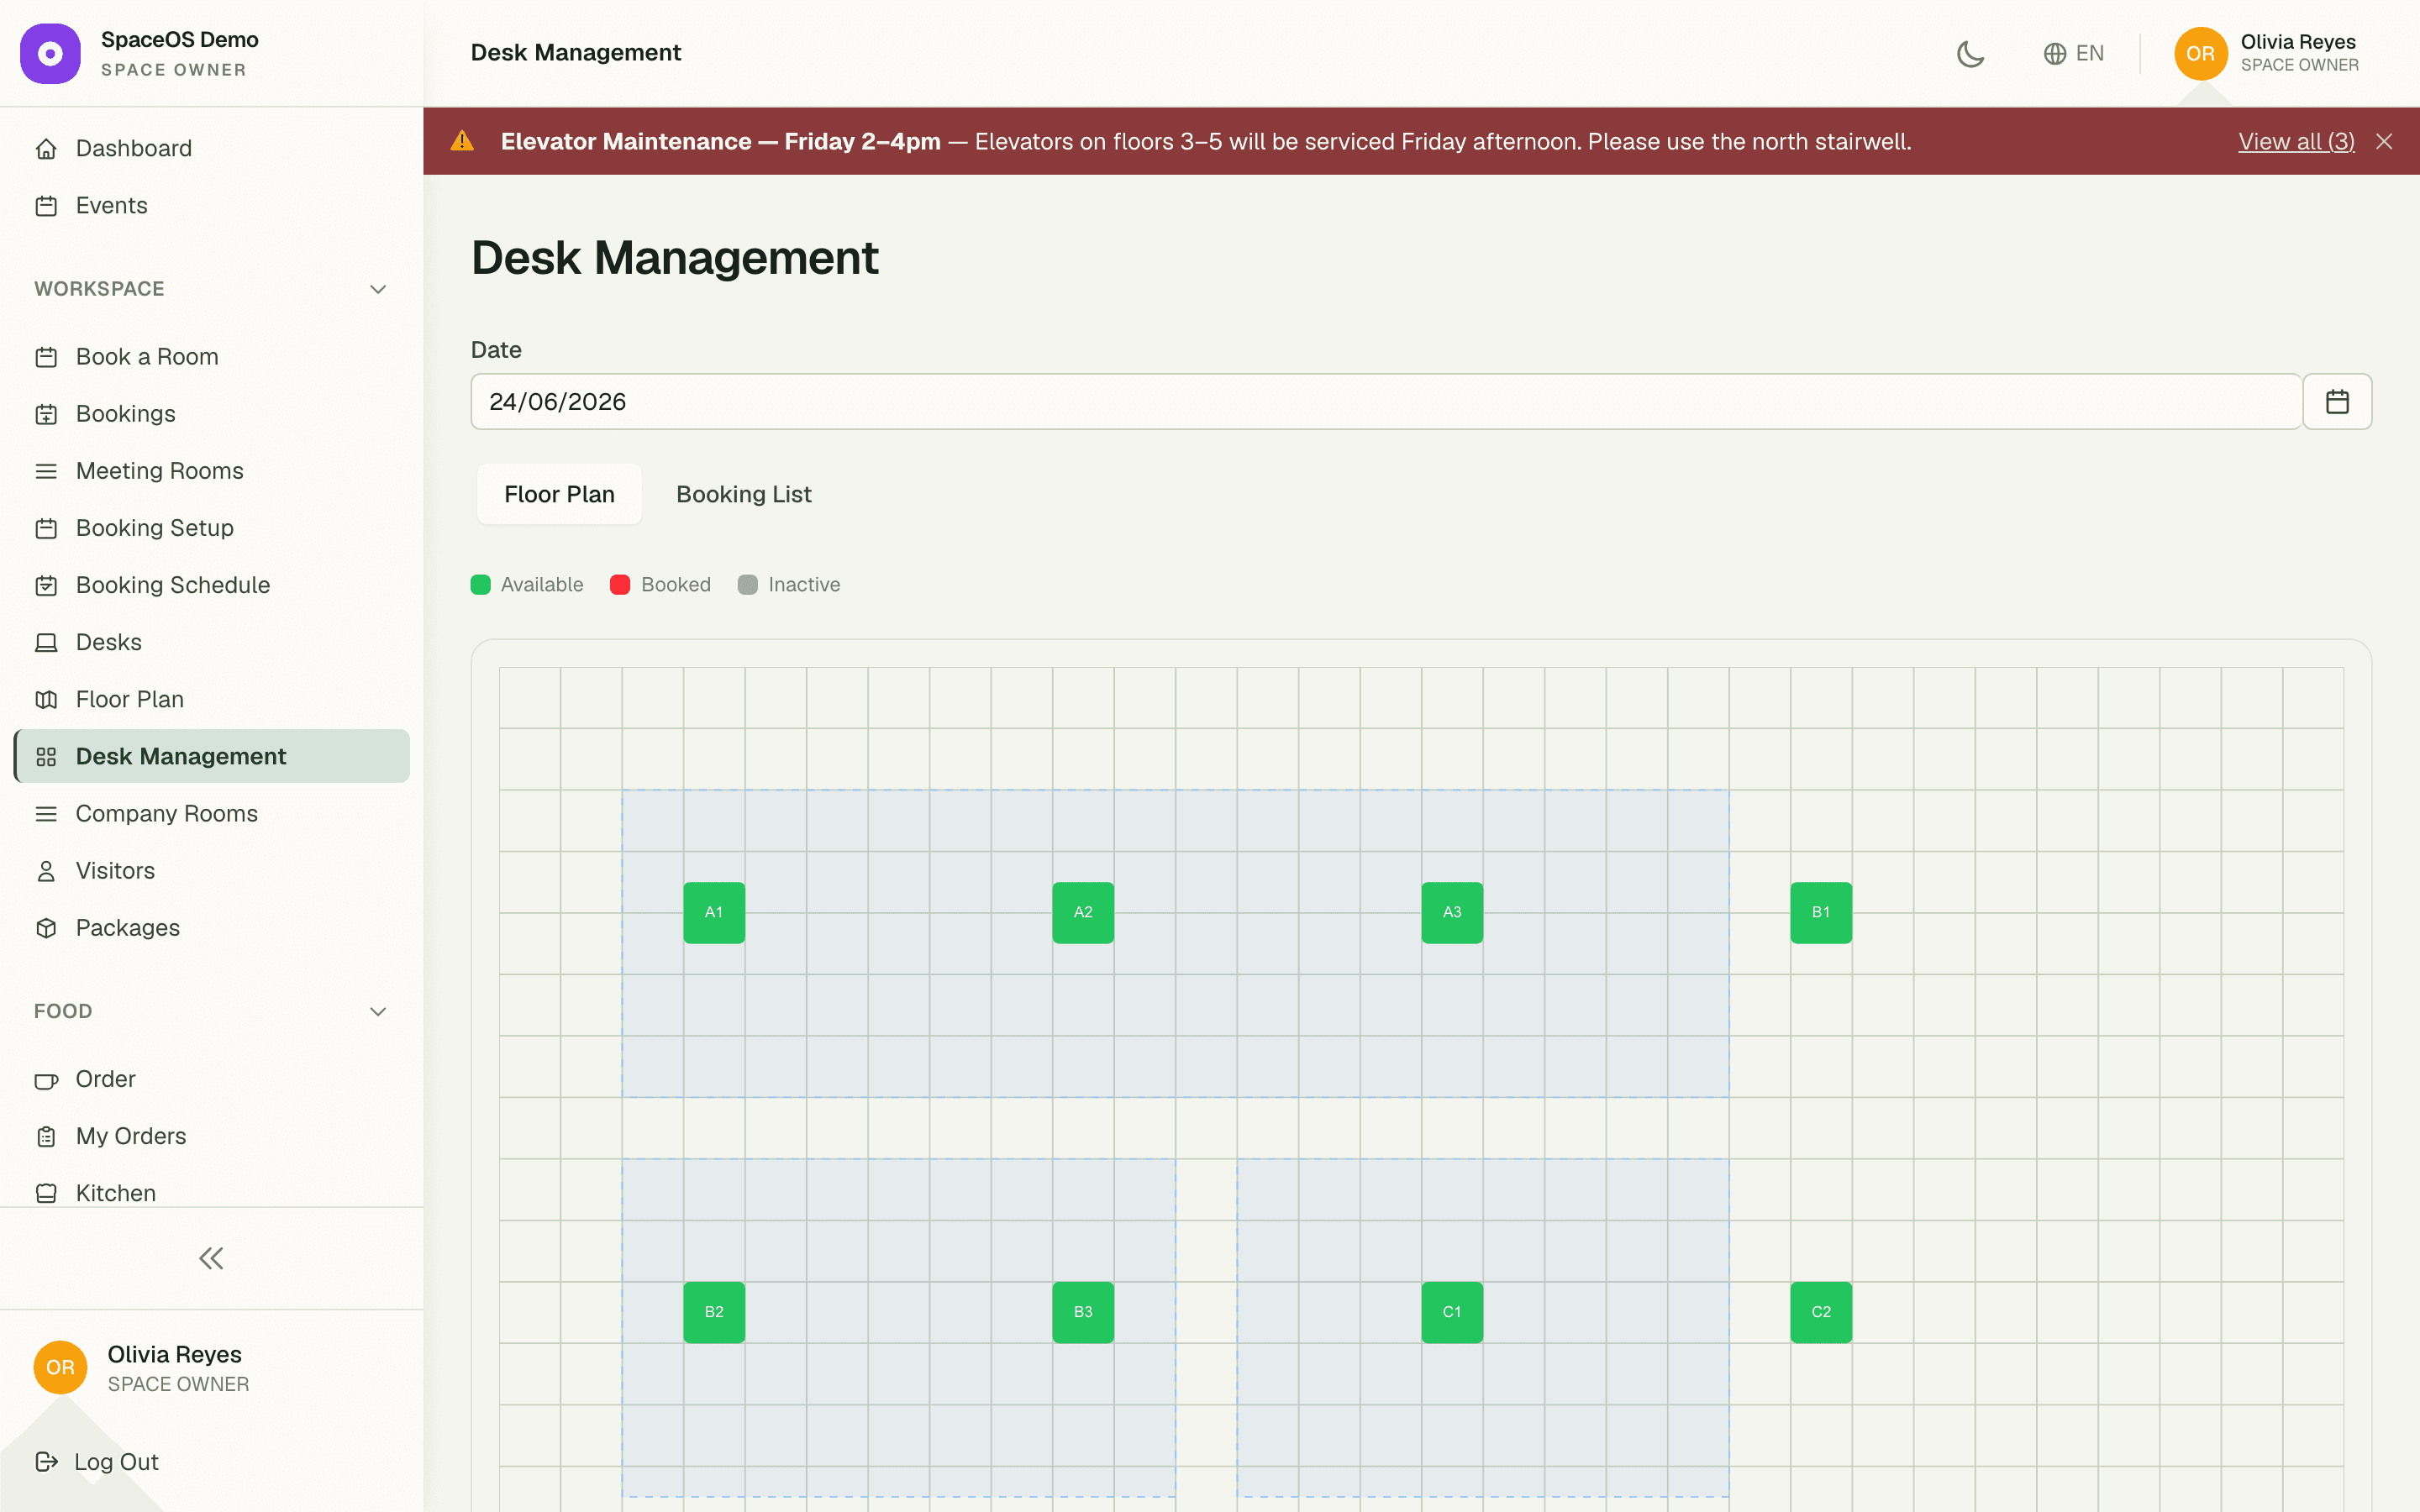Dismiss the Elevator Maintenance banner

pyautogui.click(x=2384, y=142)
